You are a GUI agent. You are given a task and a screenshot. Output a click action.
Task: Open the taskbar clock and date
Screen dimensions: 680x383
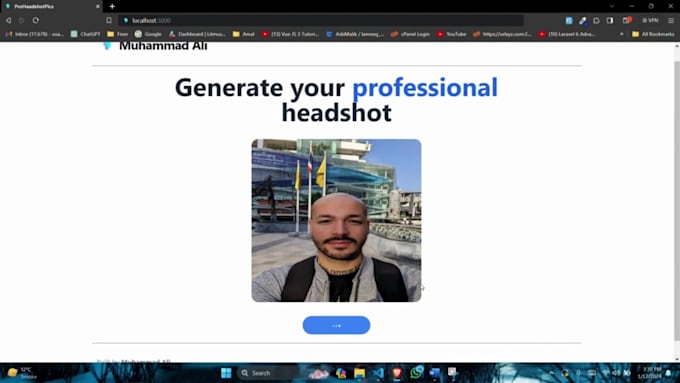tap(649, 373)
